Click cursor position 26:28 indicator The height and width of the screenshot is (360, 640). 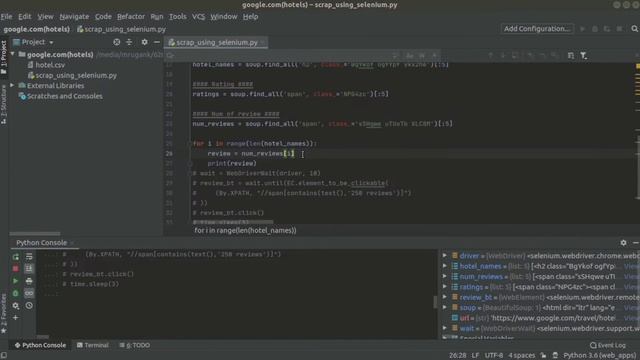click(458, 356)
